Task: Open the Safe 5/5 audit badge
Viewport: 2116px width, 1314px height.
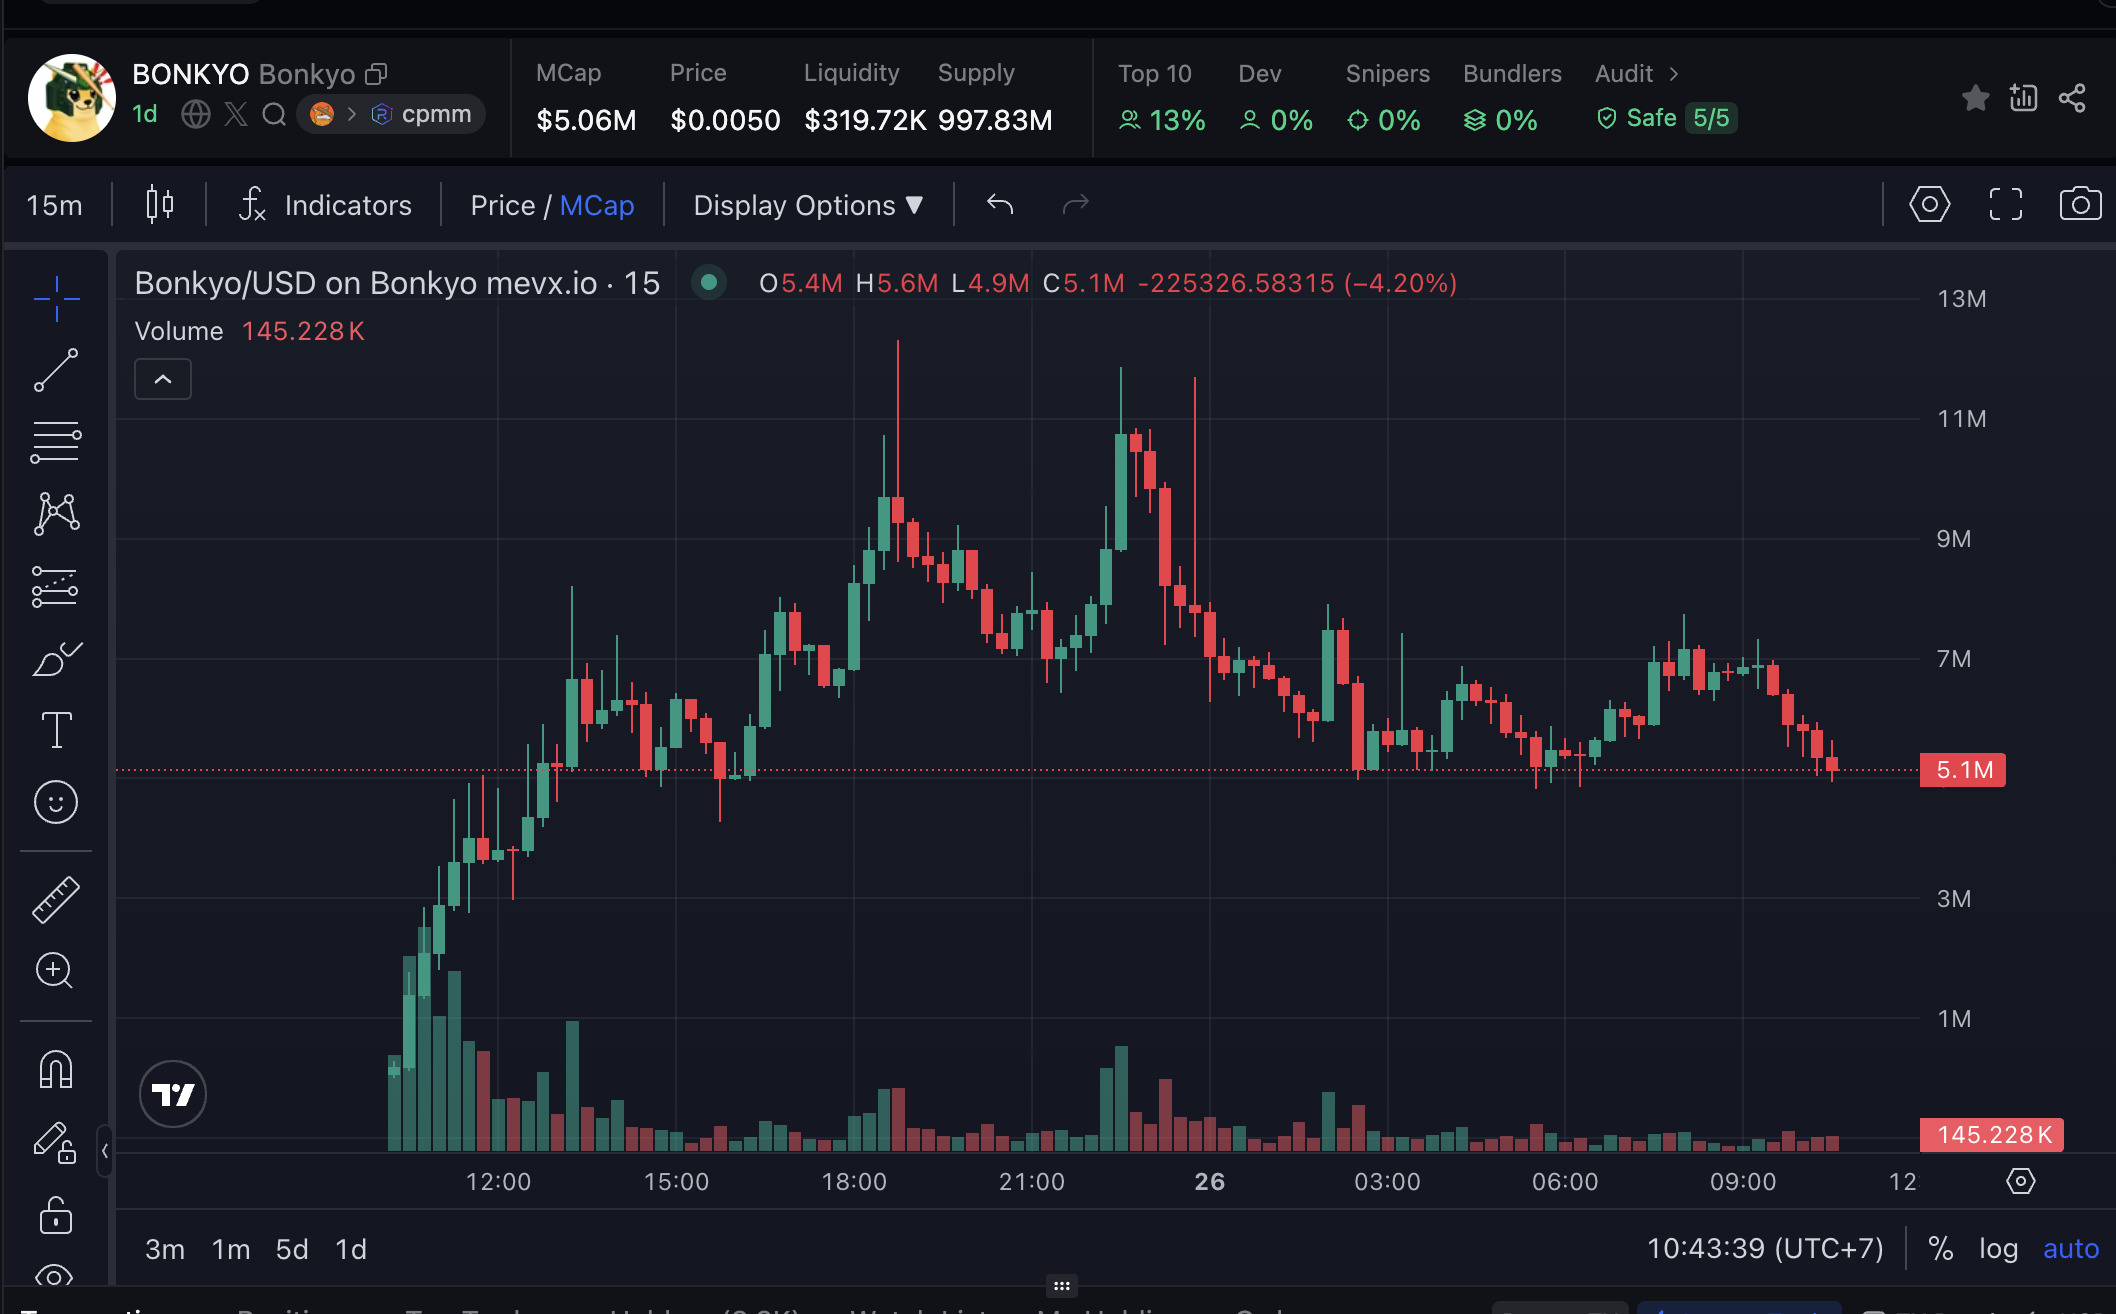Action: [1666, 118]
